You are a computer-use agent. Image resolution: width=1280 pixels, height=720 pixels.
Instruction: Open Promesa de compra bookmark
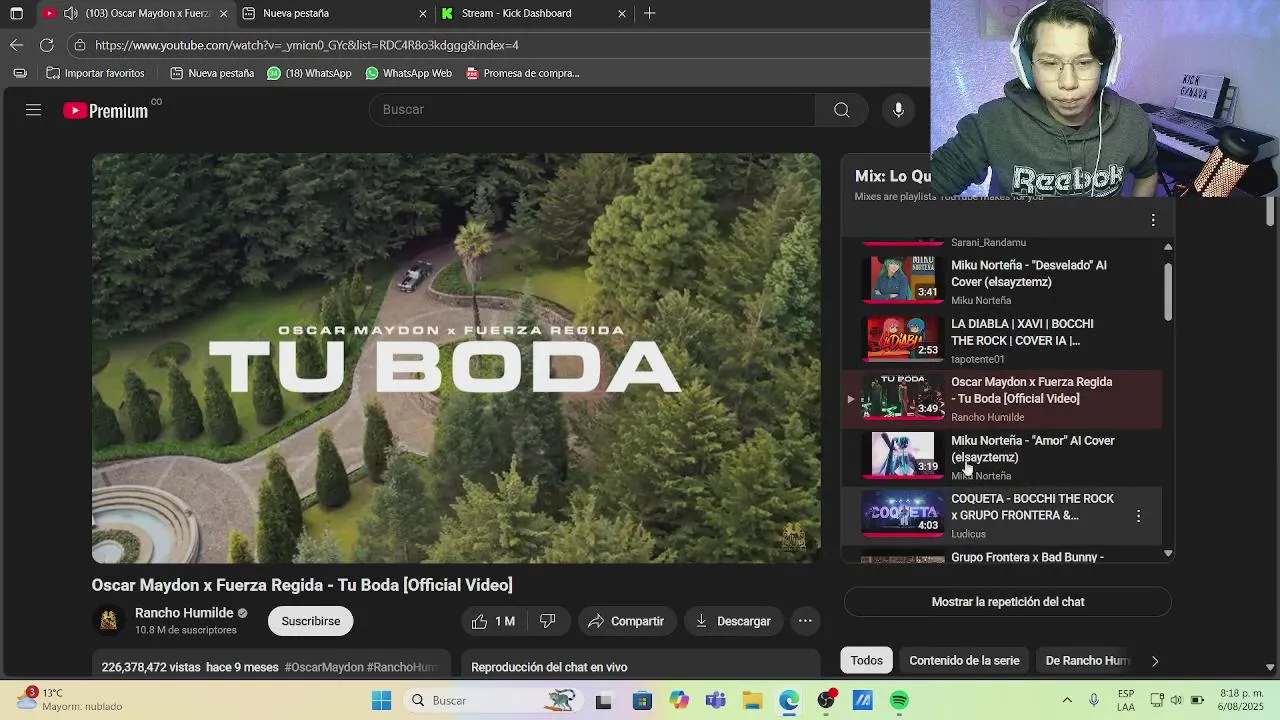pyautogui.click(x=522, y=73)
